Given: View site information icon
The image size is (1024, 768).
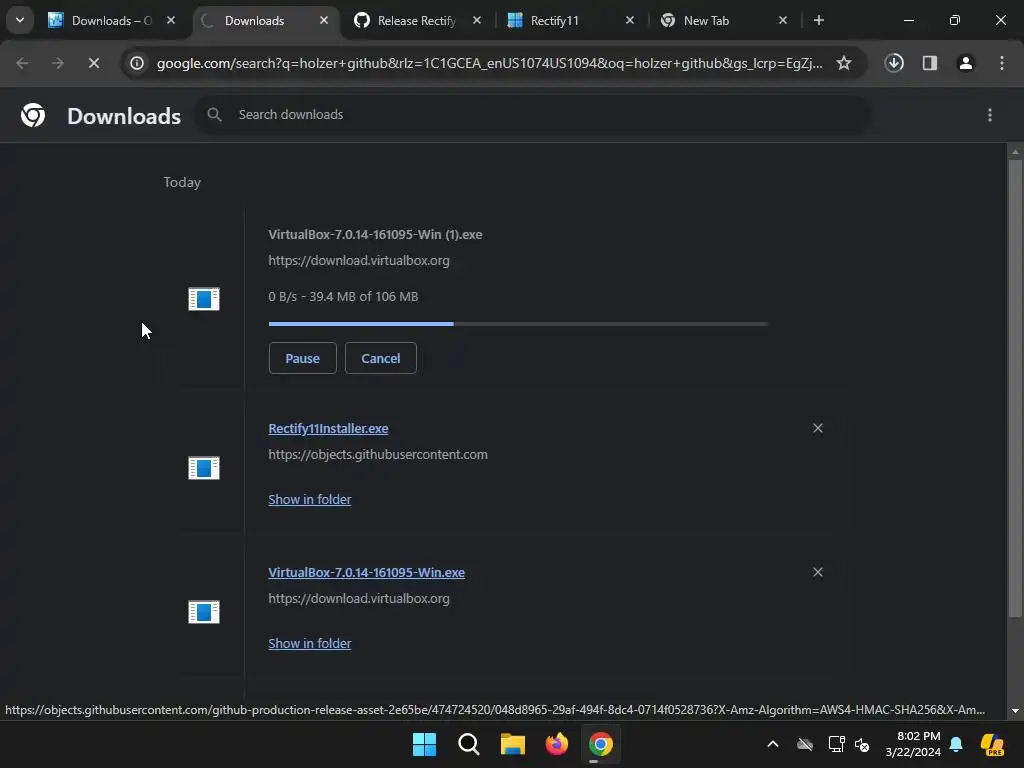Looking at the screenshot, I should click(137, 63).
